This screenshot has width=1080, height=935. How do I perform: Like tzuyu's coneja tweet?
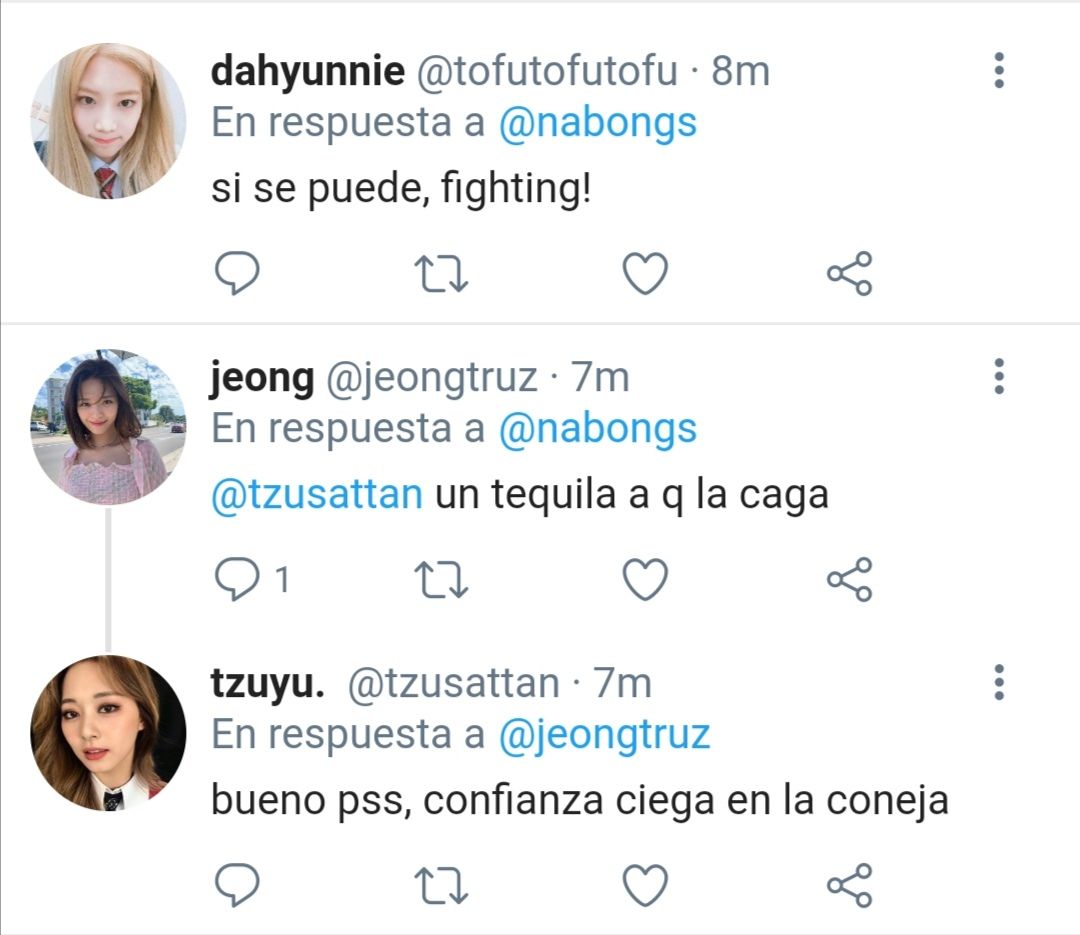[x=645, y=885]
